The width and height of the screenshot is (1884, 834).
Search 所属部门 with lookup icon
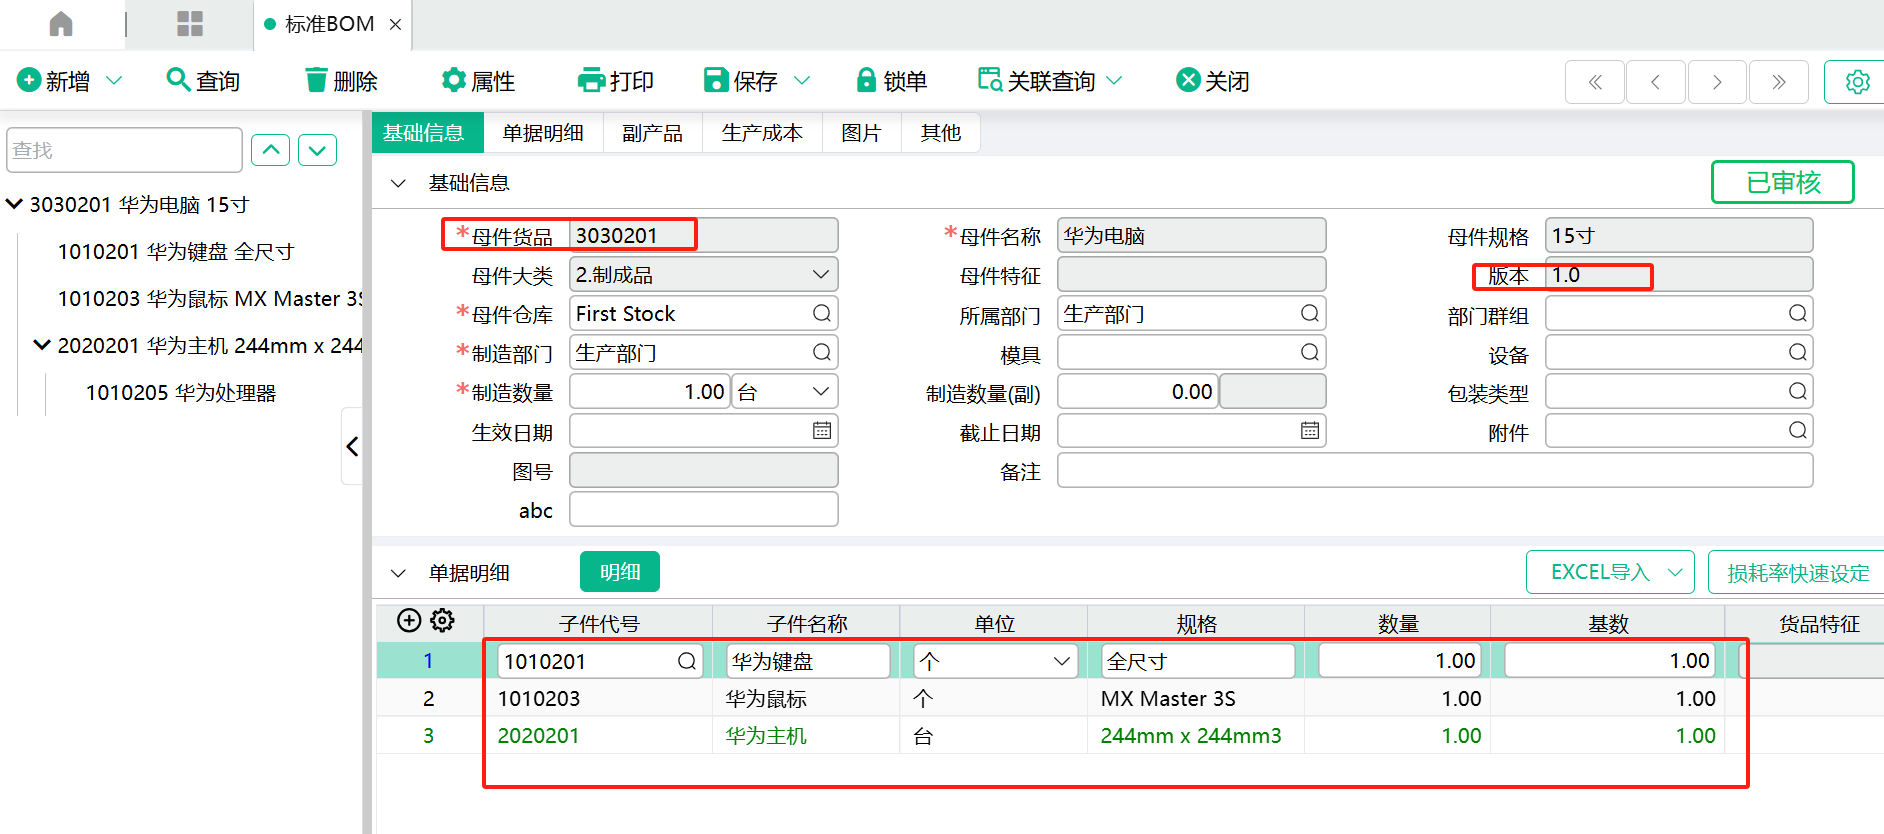tap(1310, 313)
